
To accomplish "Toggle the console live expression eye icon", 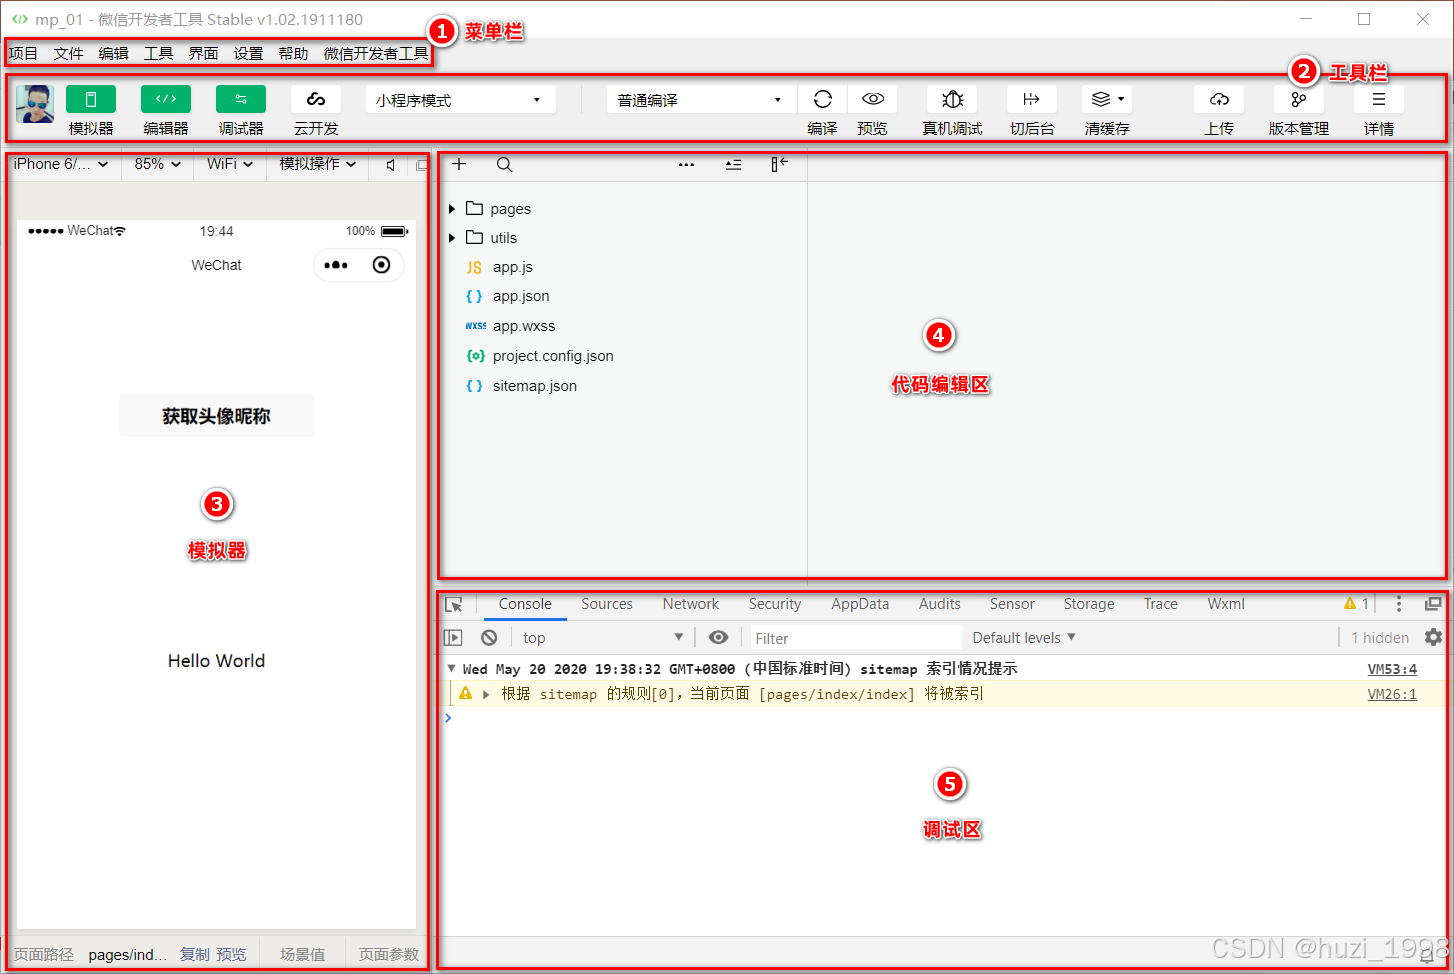I will coord(718,638).
